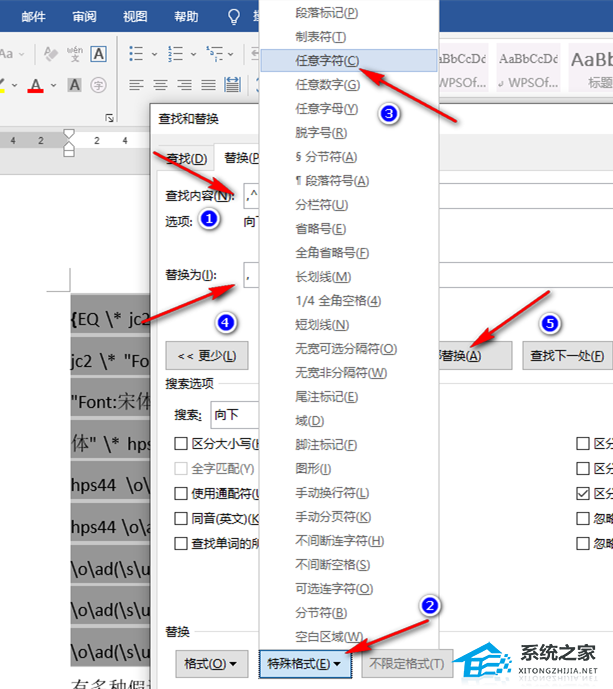Click the 查找下一处 button

pyautogui.click(x=567, y=355)
